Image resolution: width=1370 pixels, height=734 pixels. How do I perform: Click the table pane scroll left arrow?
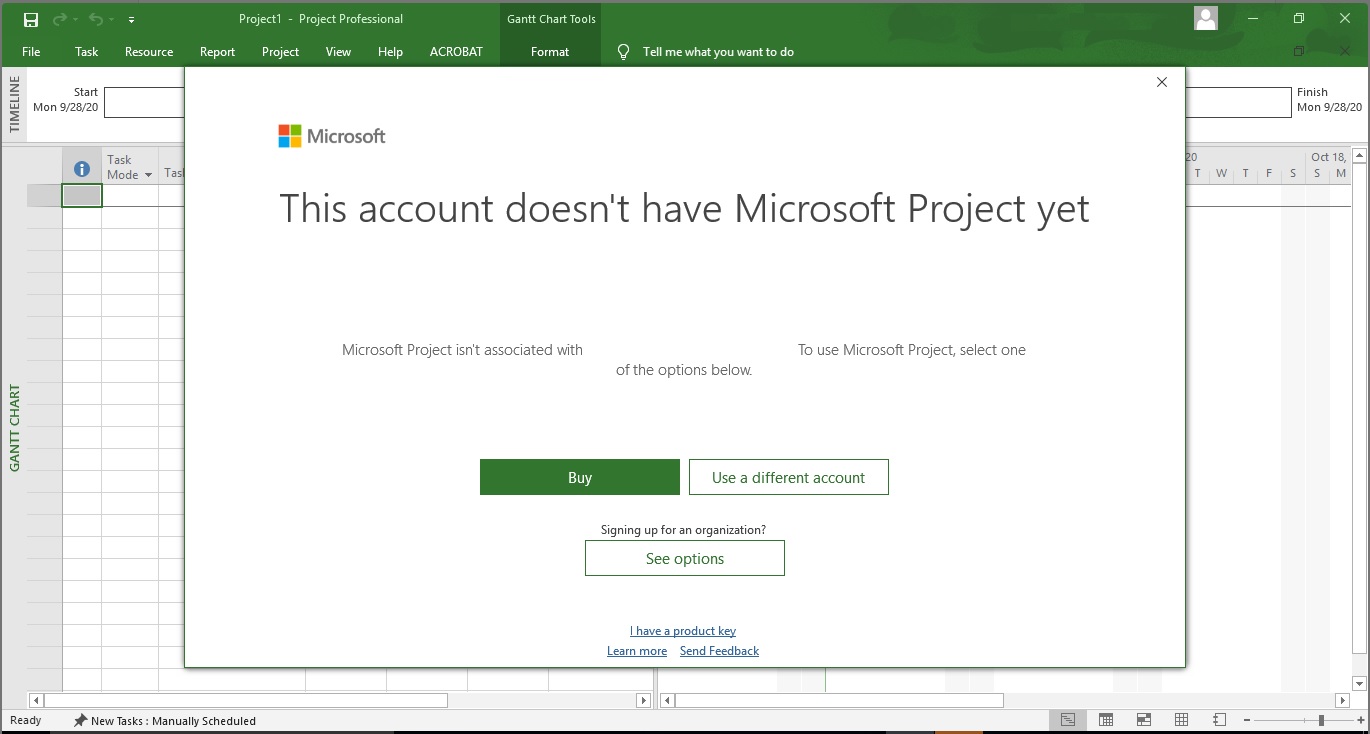[x=36, y=701]
